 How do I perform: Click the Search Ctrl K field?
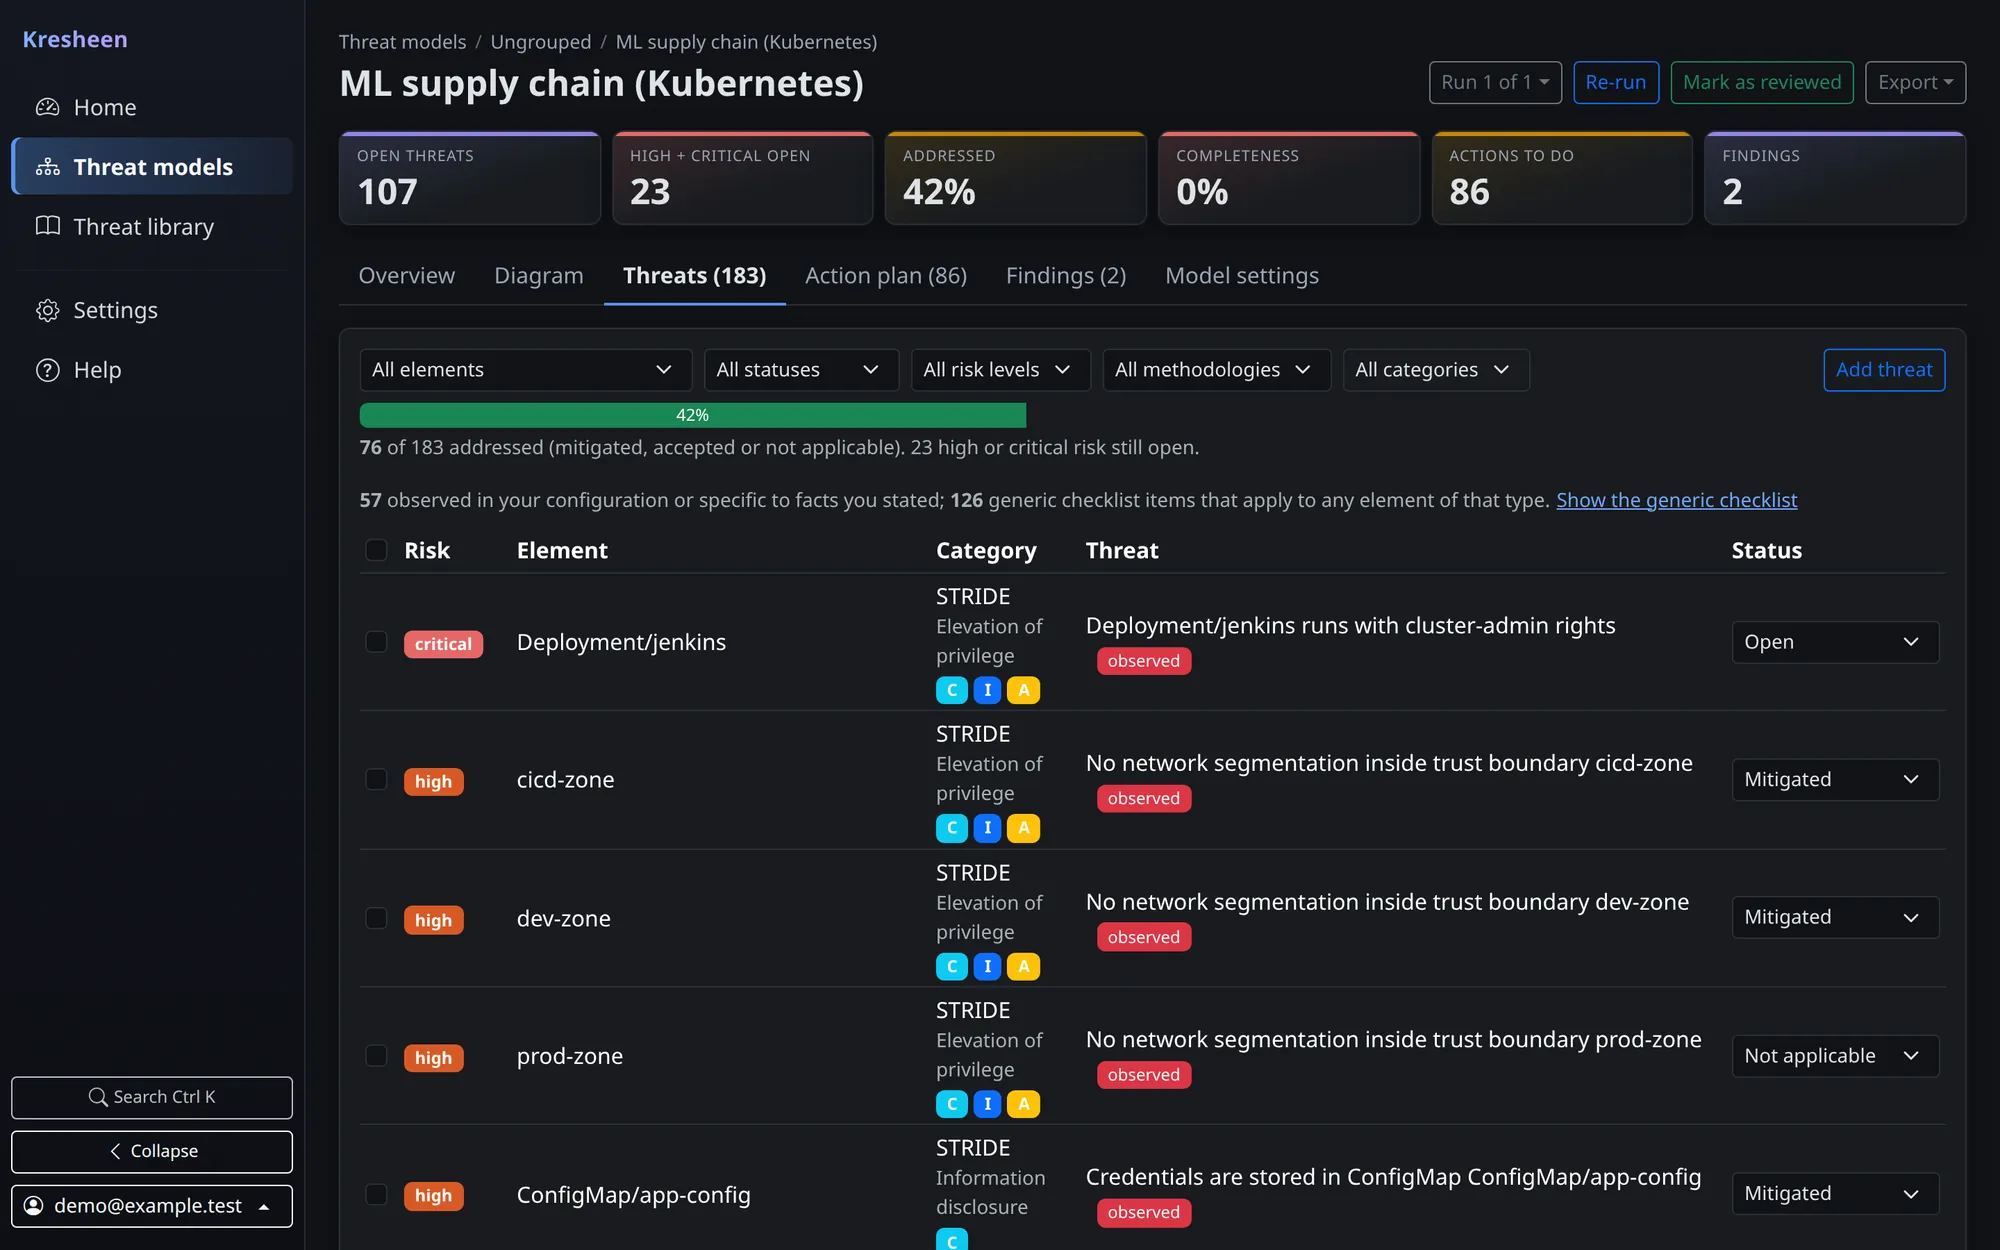point(152,1097)
